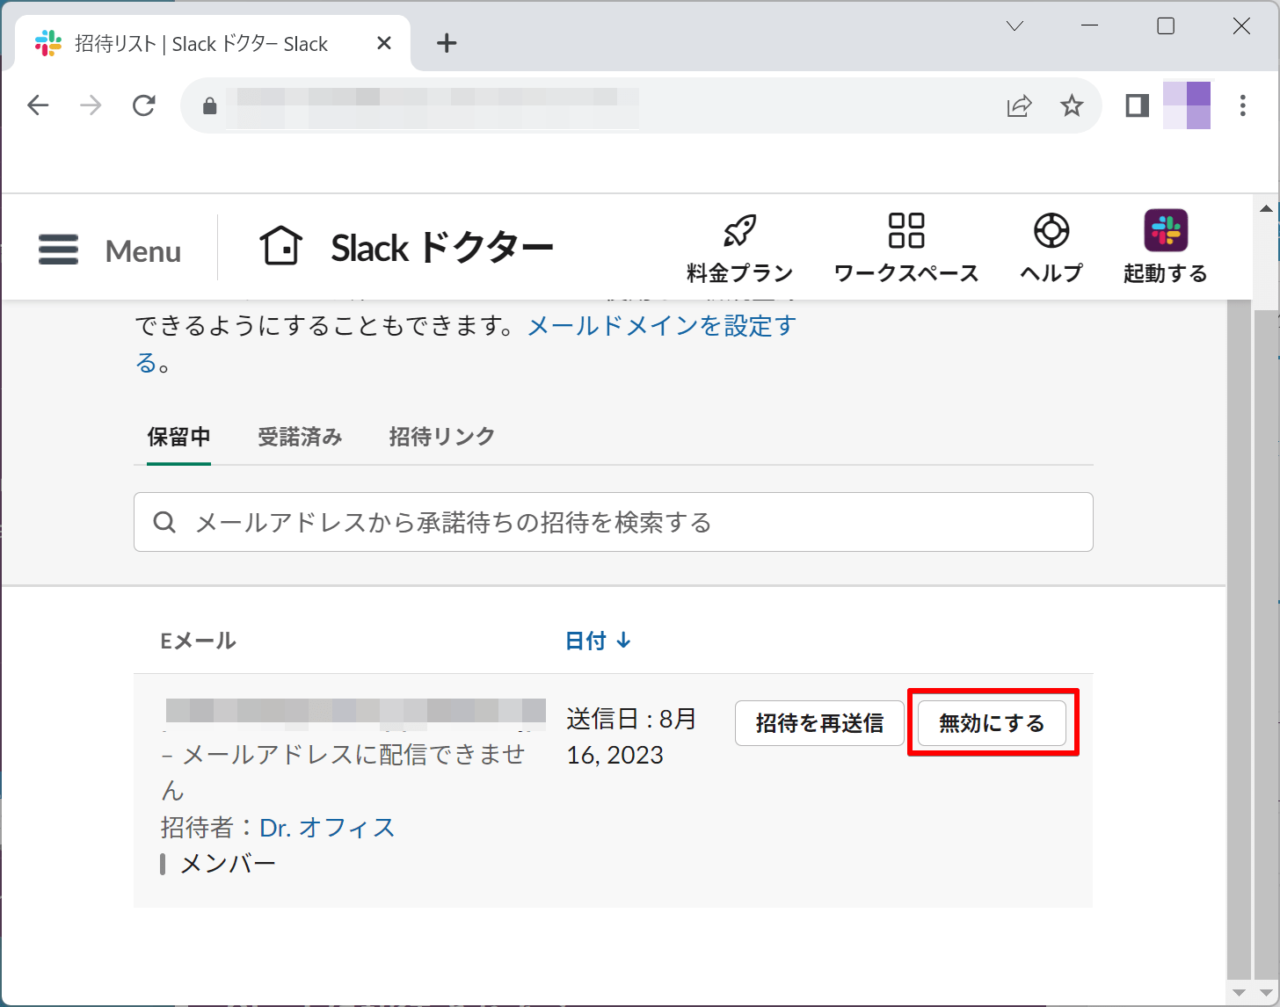The height and width of the screenshot is (1007, 1280).
Task: Open 料金プラン rocket icon
Action: click(739, 231)
